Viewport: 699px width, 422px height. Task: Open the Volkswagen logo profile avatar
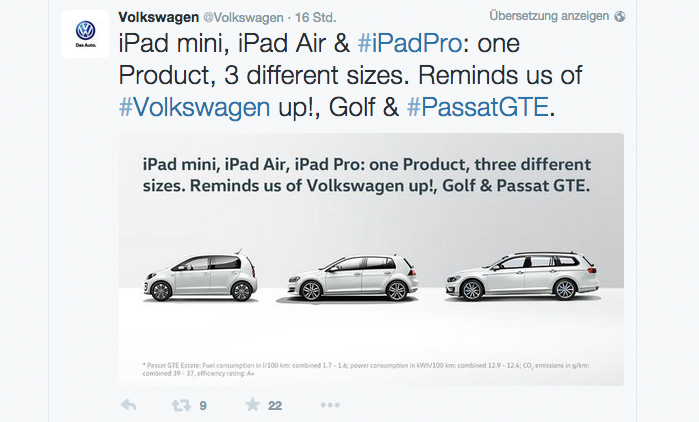click(85, 34)
